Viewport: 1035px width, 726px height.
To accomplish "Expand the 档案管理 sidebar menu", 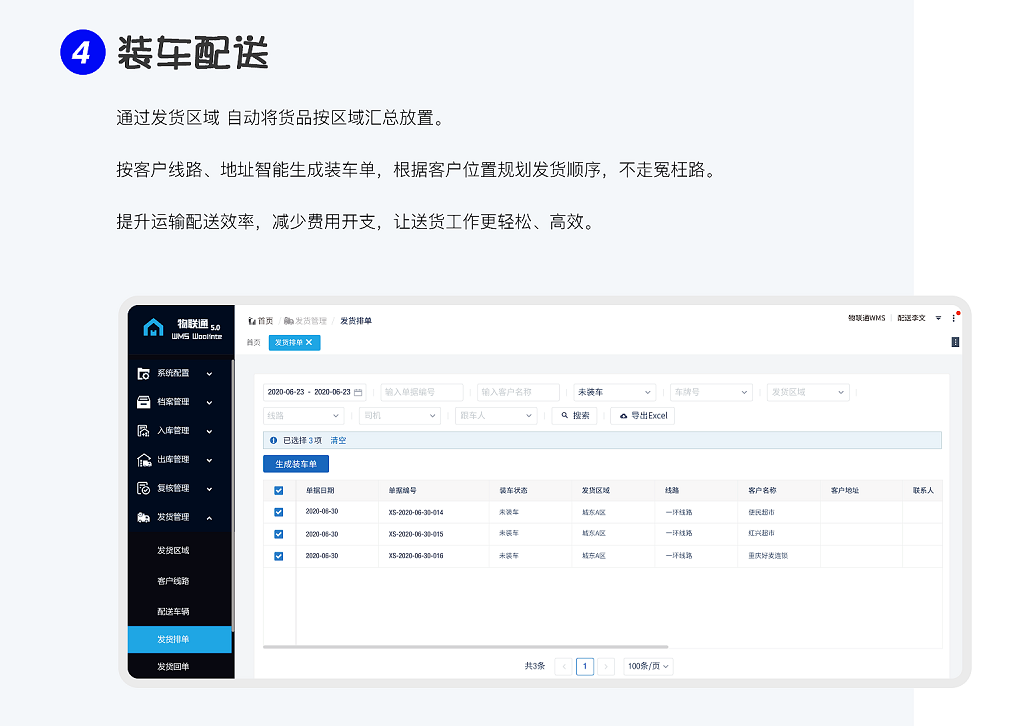I will coord(209,403).
